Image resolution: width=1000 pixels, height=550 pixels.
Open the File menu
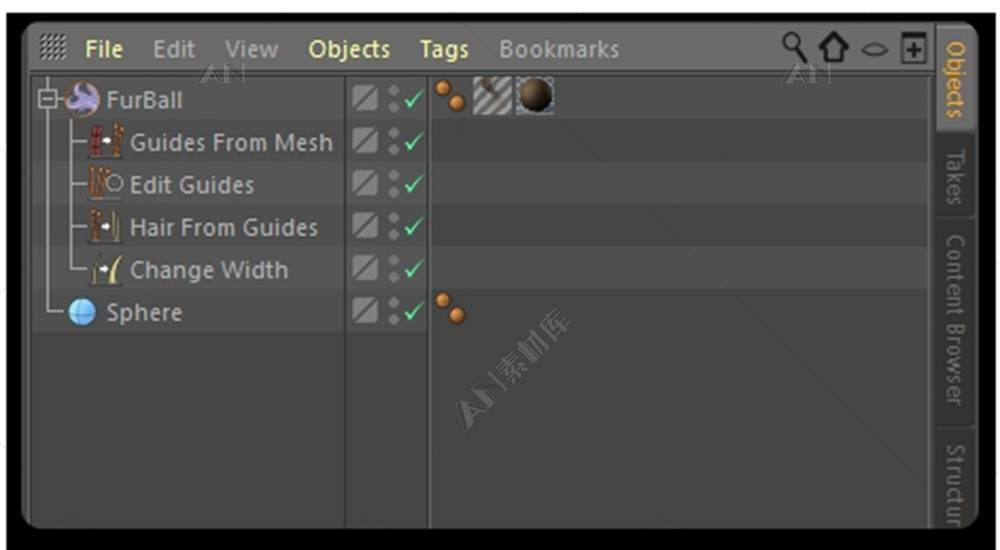104,48
